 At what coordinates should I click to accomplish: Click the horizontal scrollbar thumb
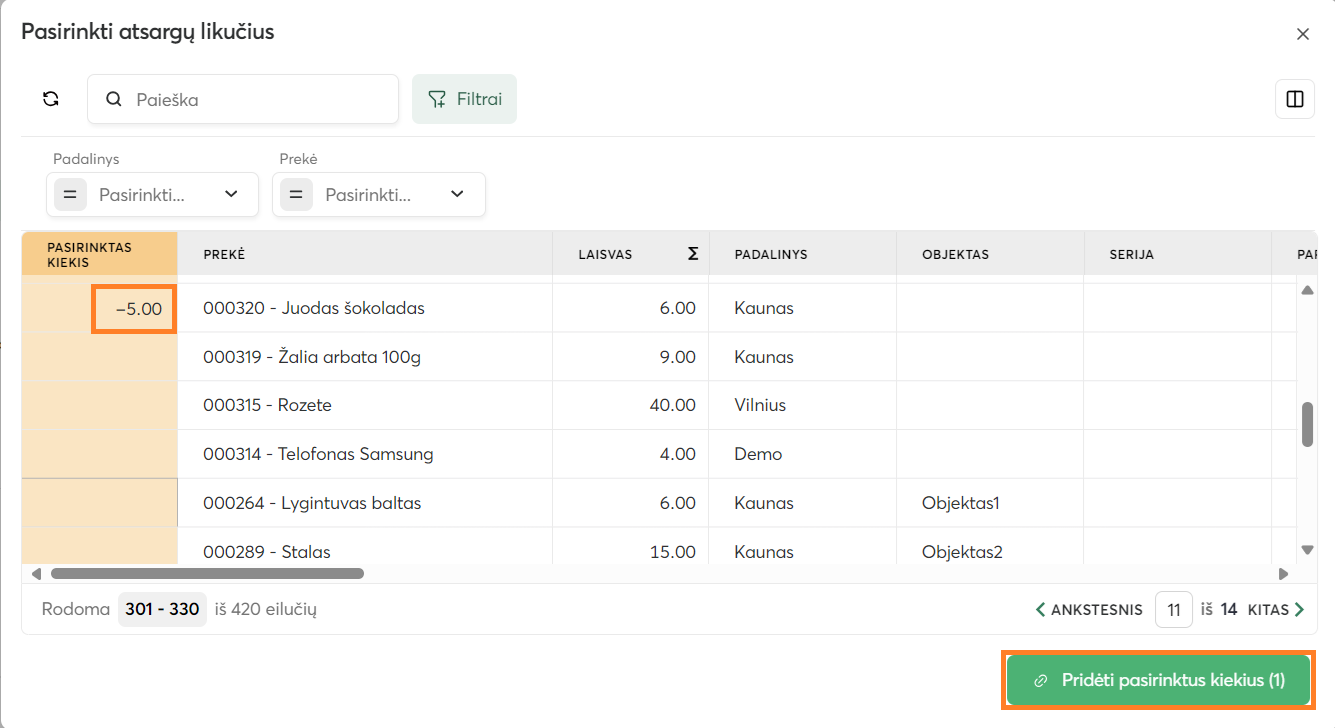[207, 574]
